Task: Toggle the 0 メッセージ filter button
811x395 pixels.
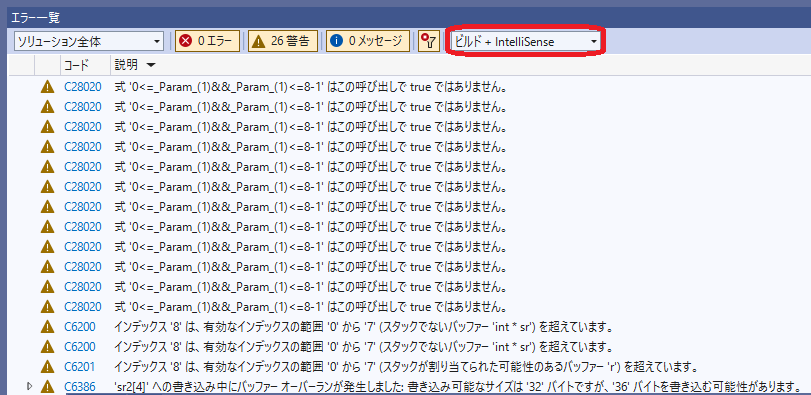Action: (368, 41)
